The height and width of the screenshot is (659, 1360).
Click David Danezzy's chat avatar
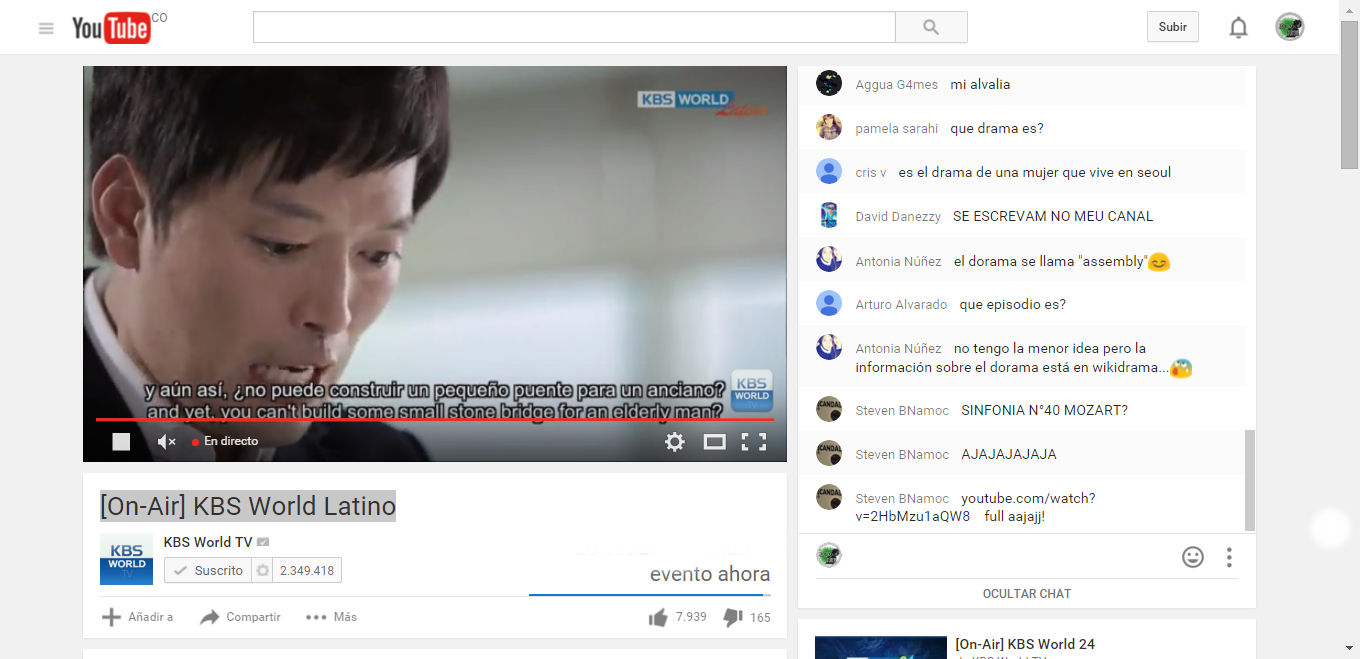829,215
